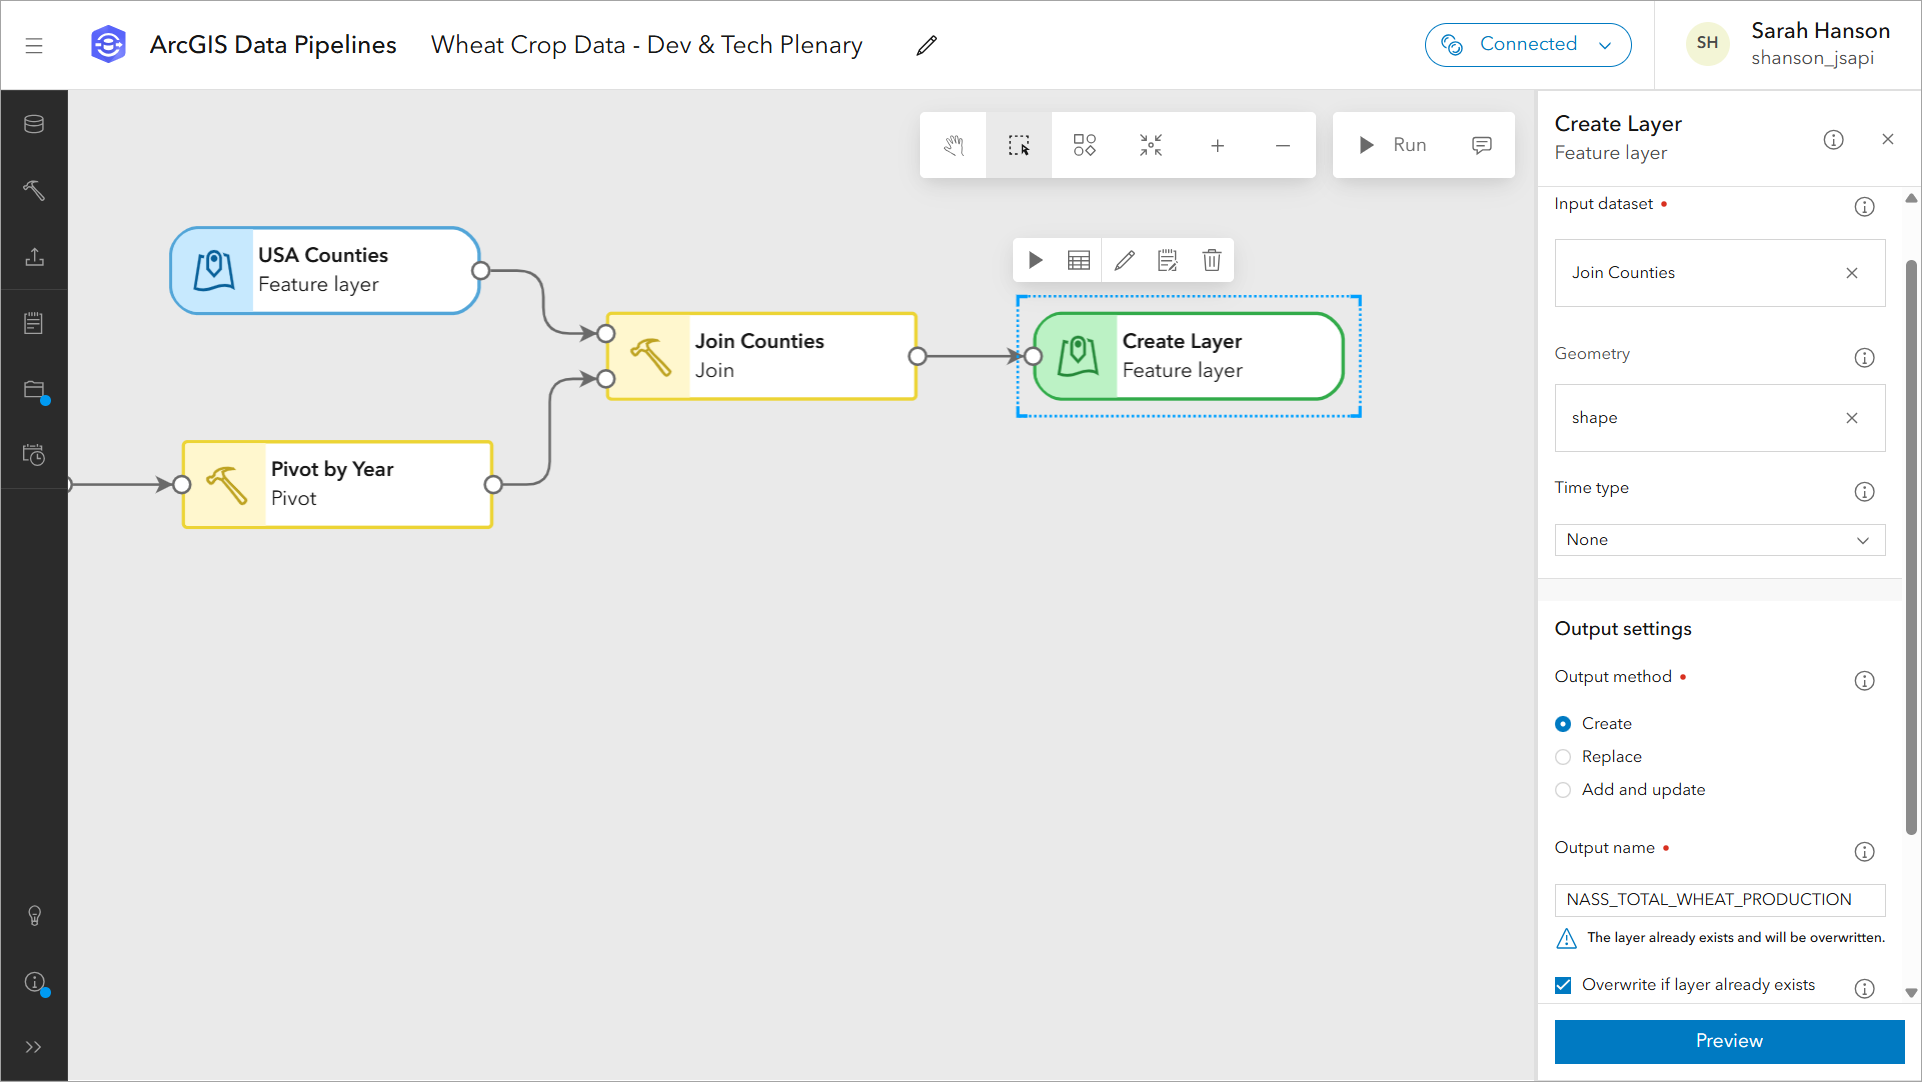Open the Tools panel from the sidebar
This screenshot has height=1082, width=1922.
pyautogui.click(x=34, y=190)
